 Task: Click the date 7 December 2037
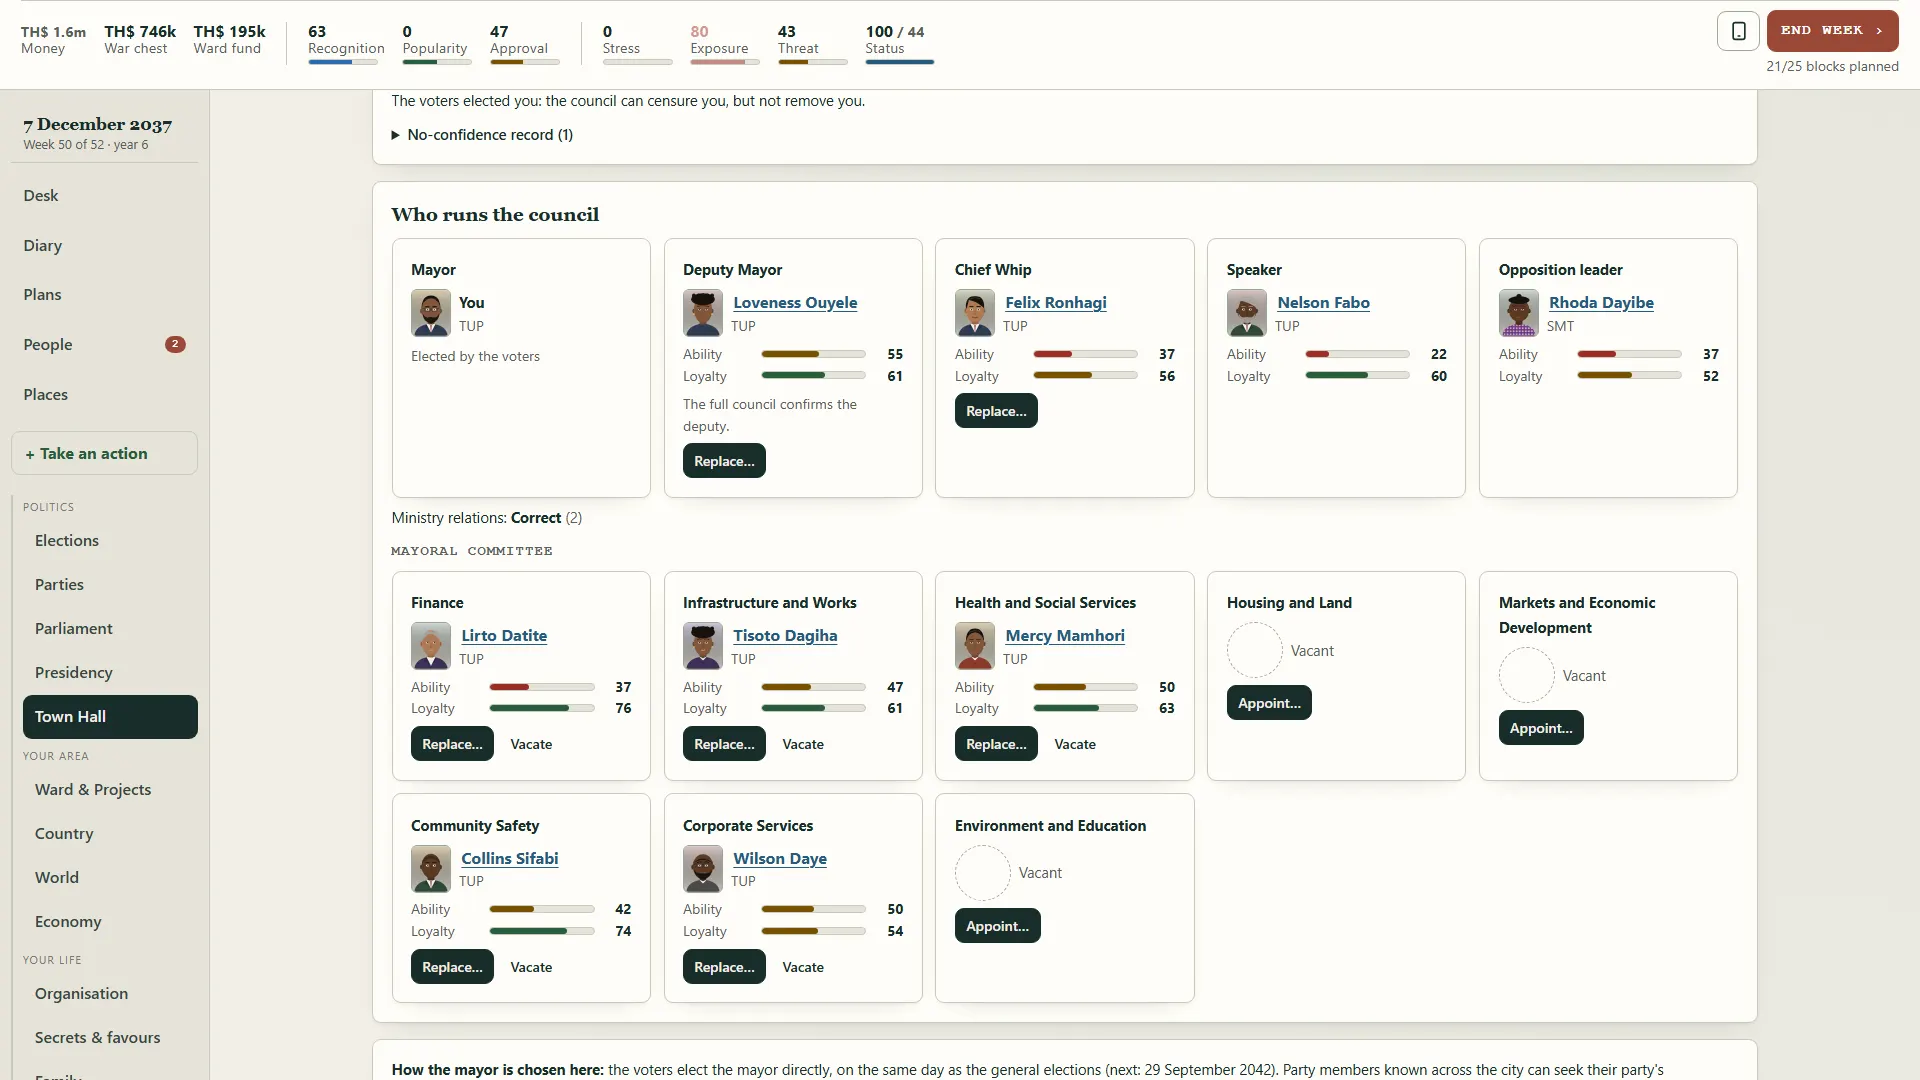(98, 125)
